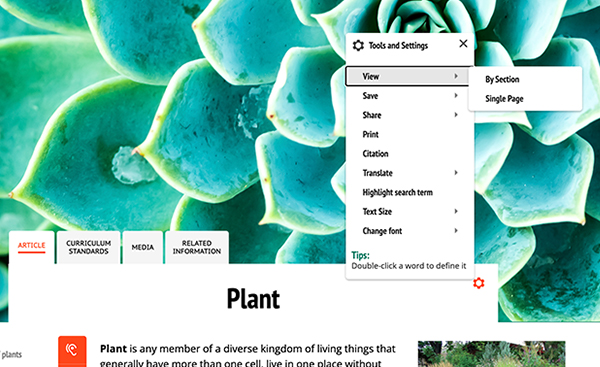Viewport: 600px width, 367px height.
Task: Expand the Text Size submenu arrow
Action: tap(456, 211)
